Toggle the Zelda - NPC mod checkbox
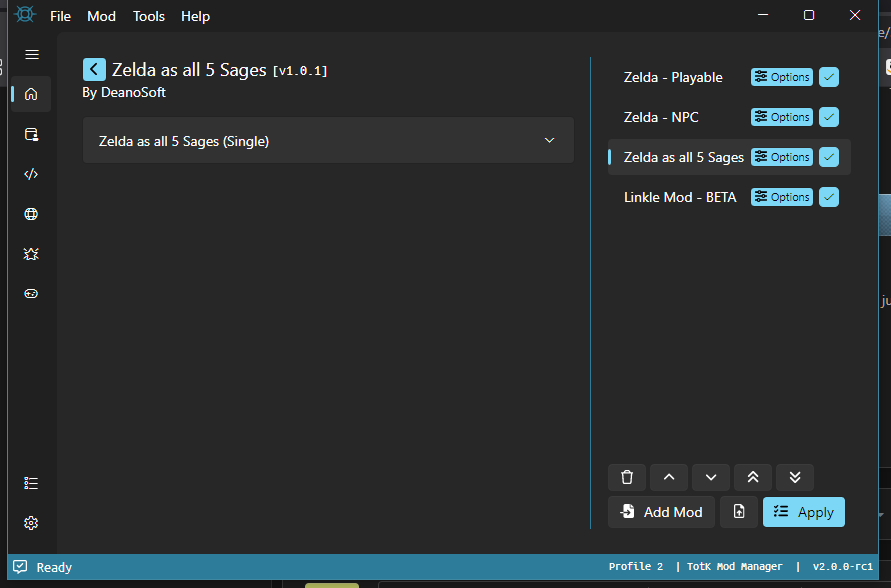 [829, 117]
